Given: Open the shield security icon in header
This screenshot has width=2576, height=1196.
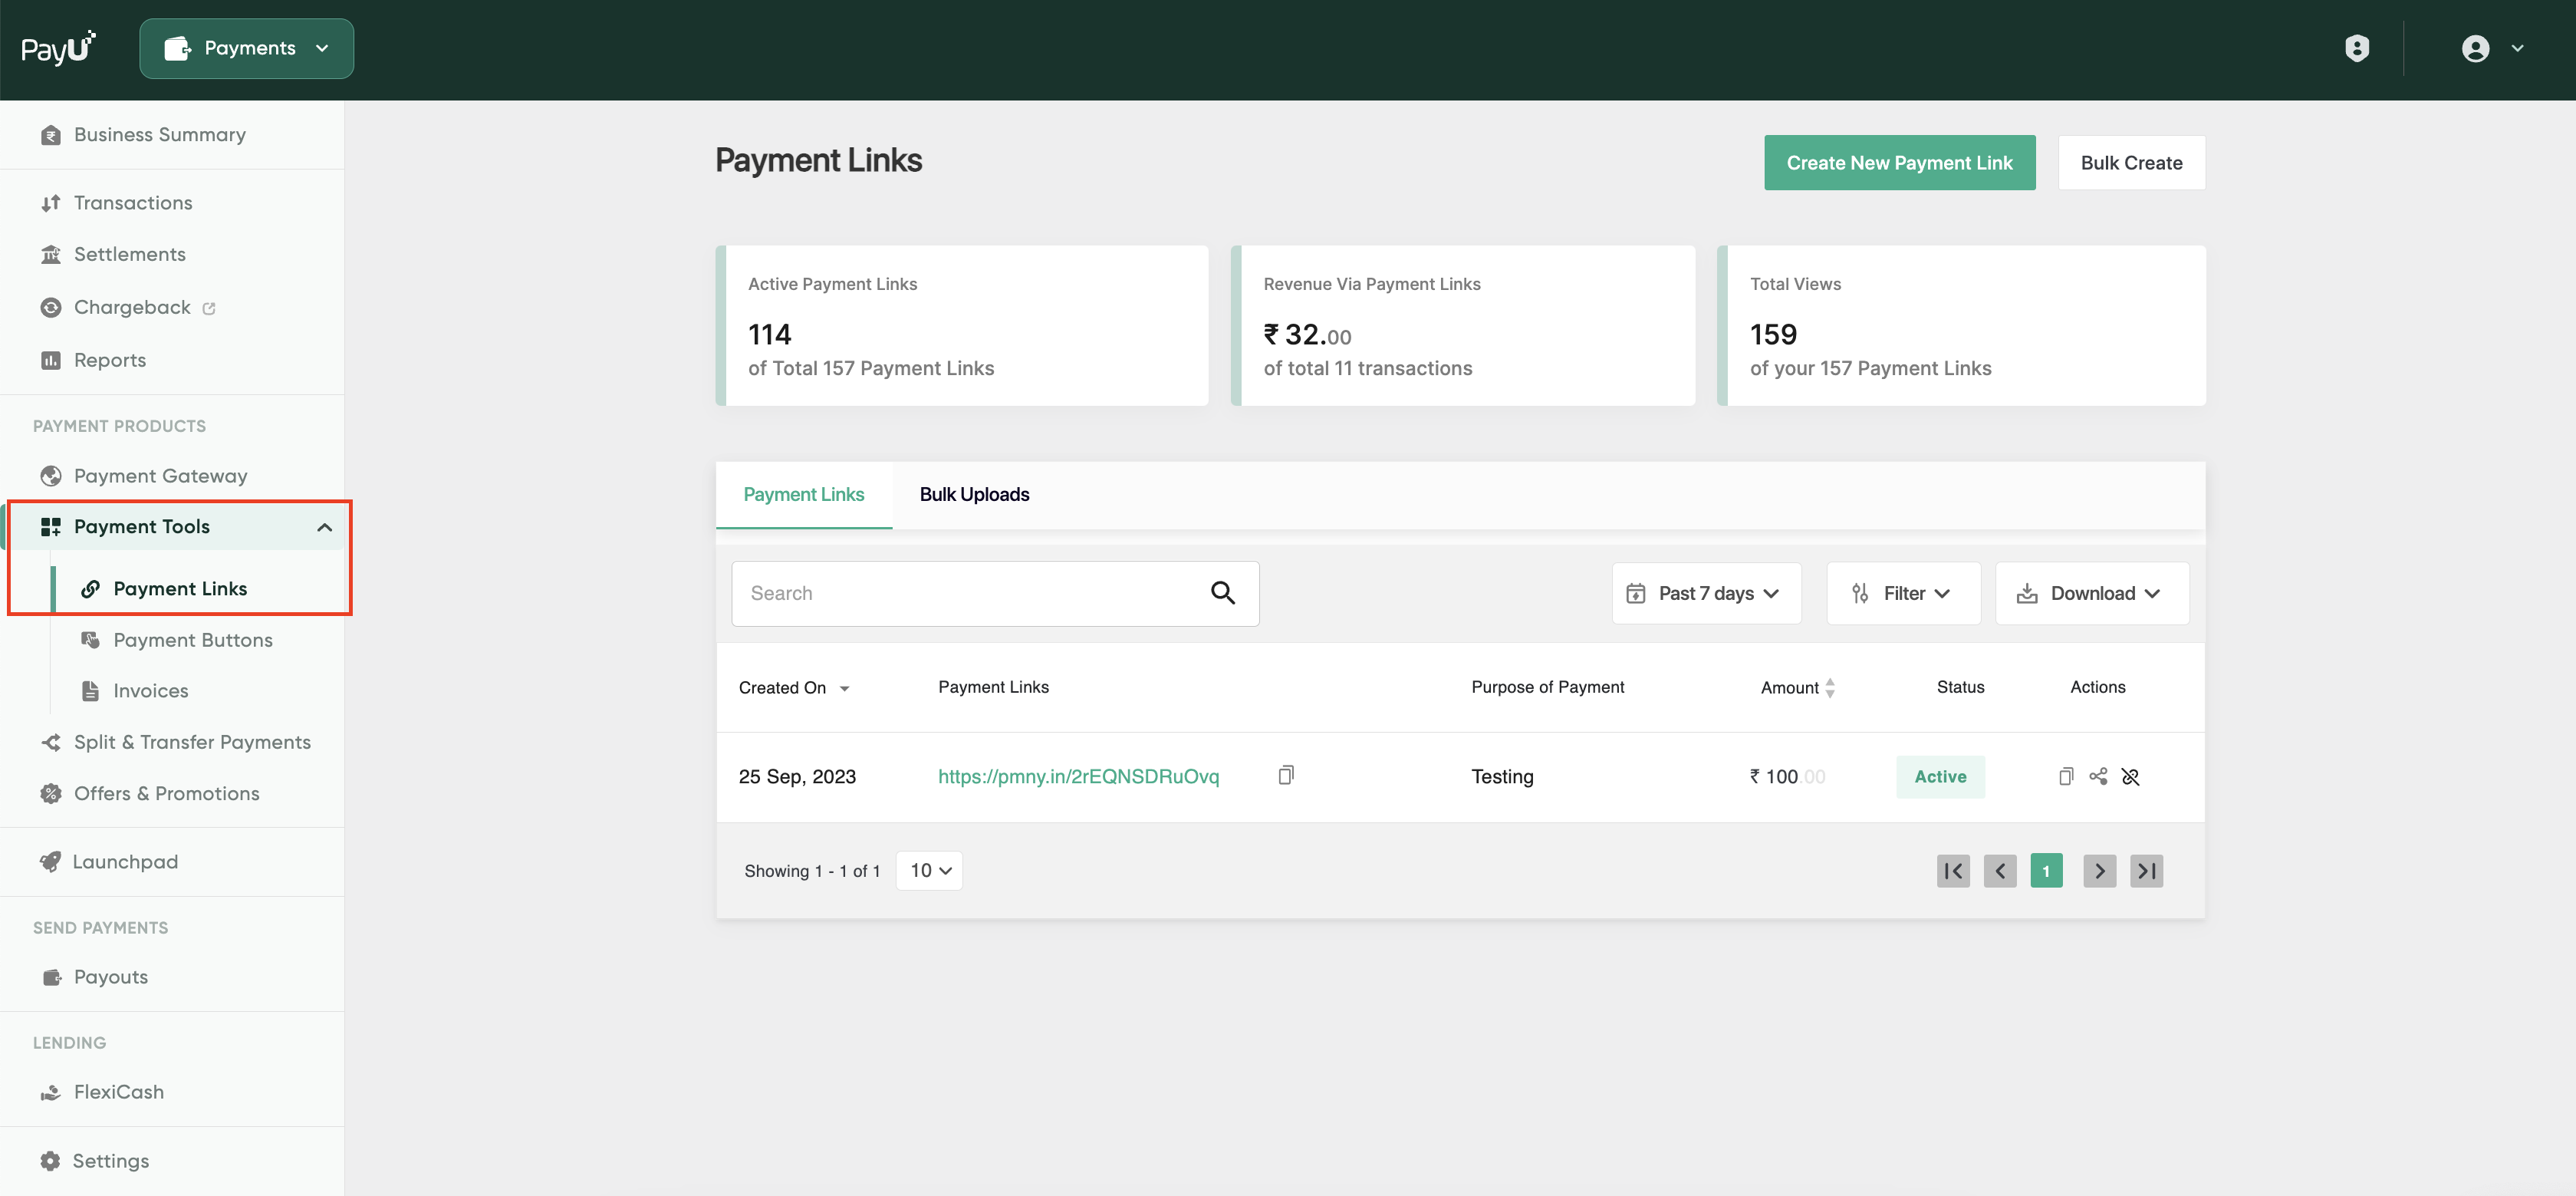Looking at the screenshot, I should pos(2357,48).
